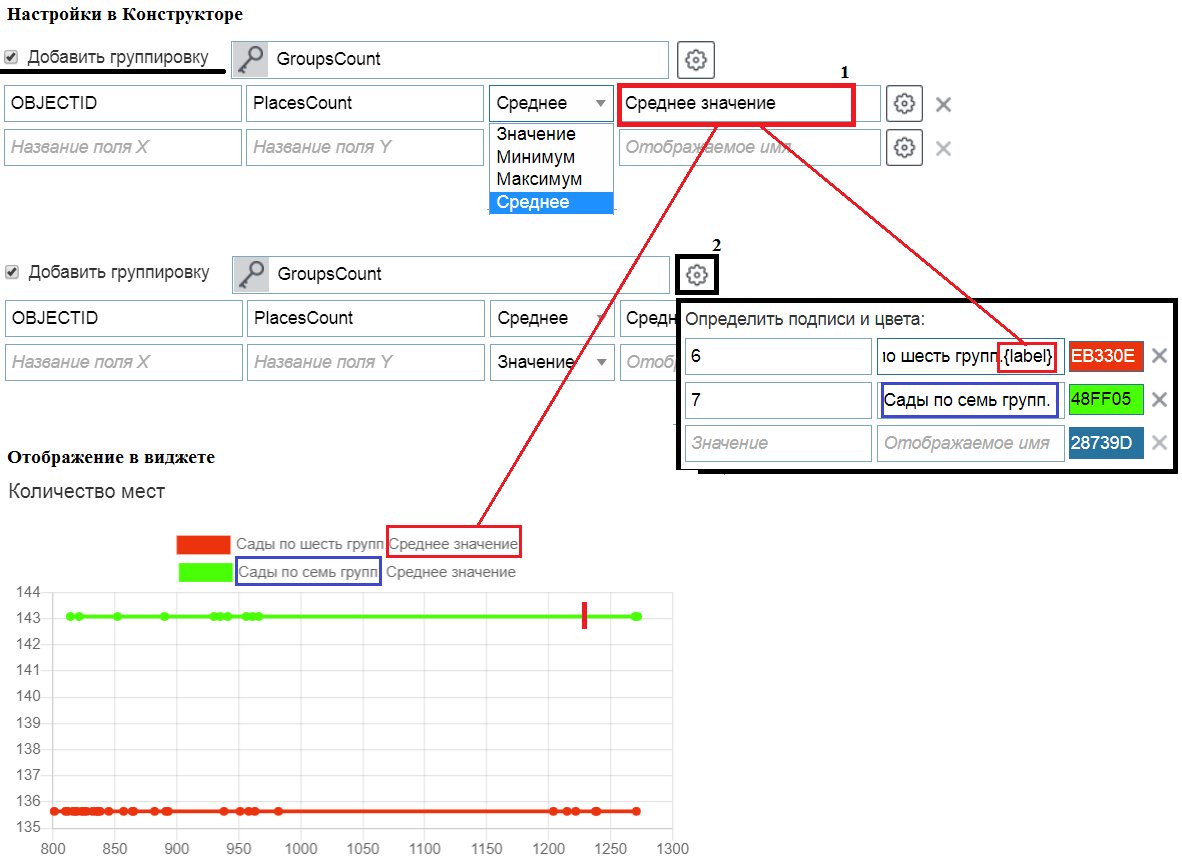Toggle red series in the chart legend
The image size is (1182, 861).
coord(203,545)
